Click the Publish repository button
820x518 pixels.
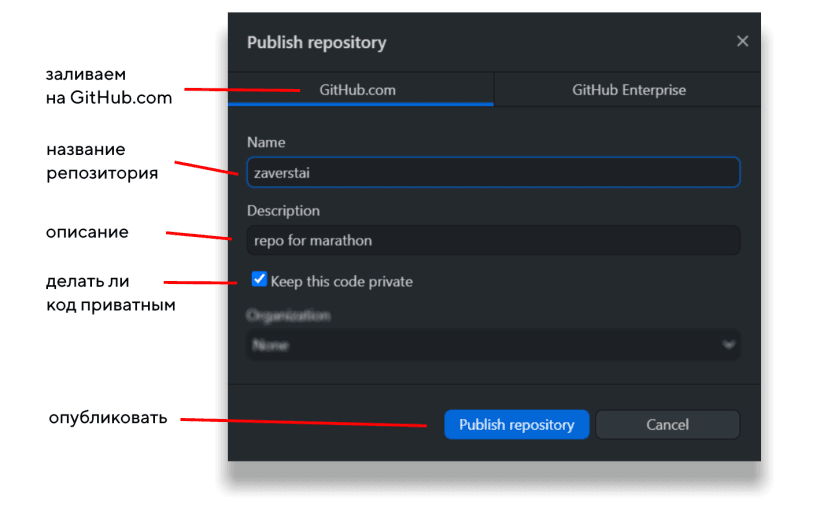[517, 424]
